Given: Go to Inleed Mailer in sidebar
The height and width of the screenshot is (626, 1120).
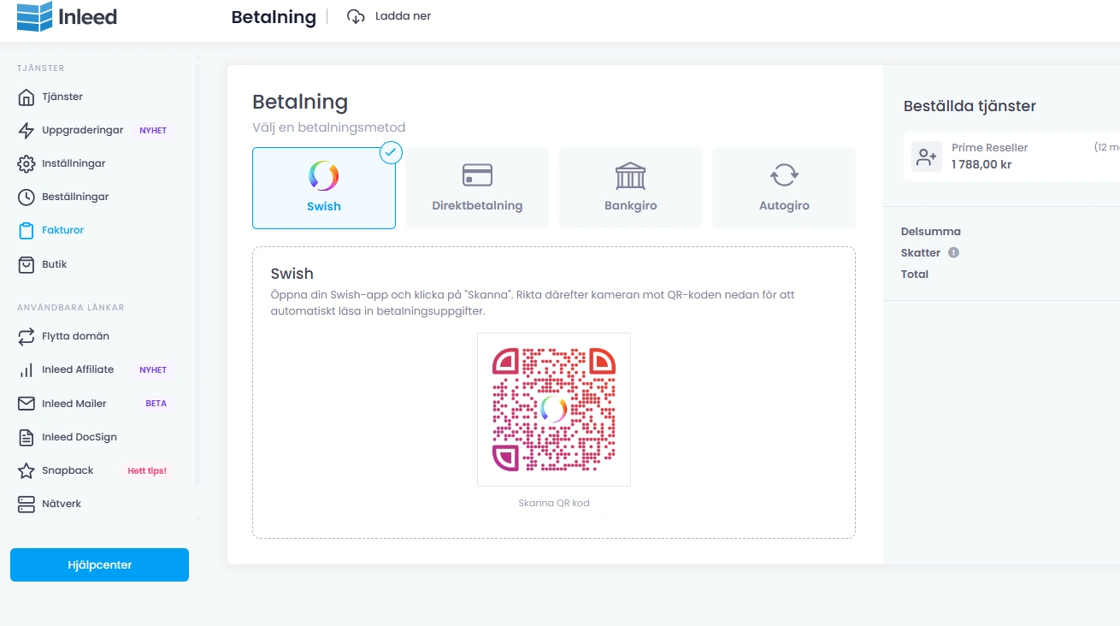Looking at the screenshot, I should point(74,404).
